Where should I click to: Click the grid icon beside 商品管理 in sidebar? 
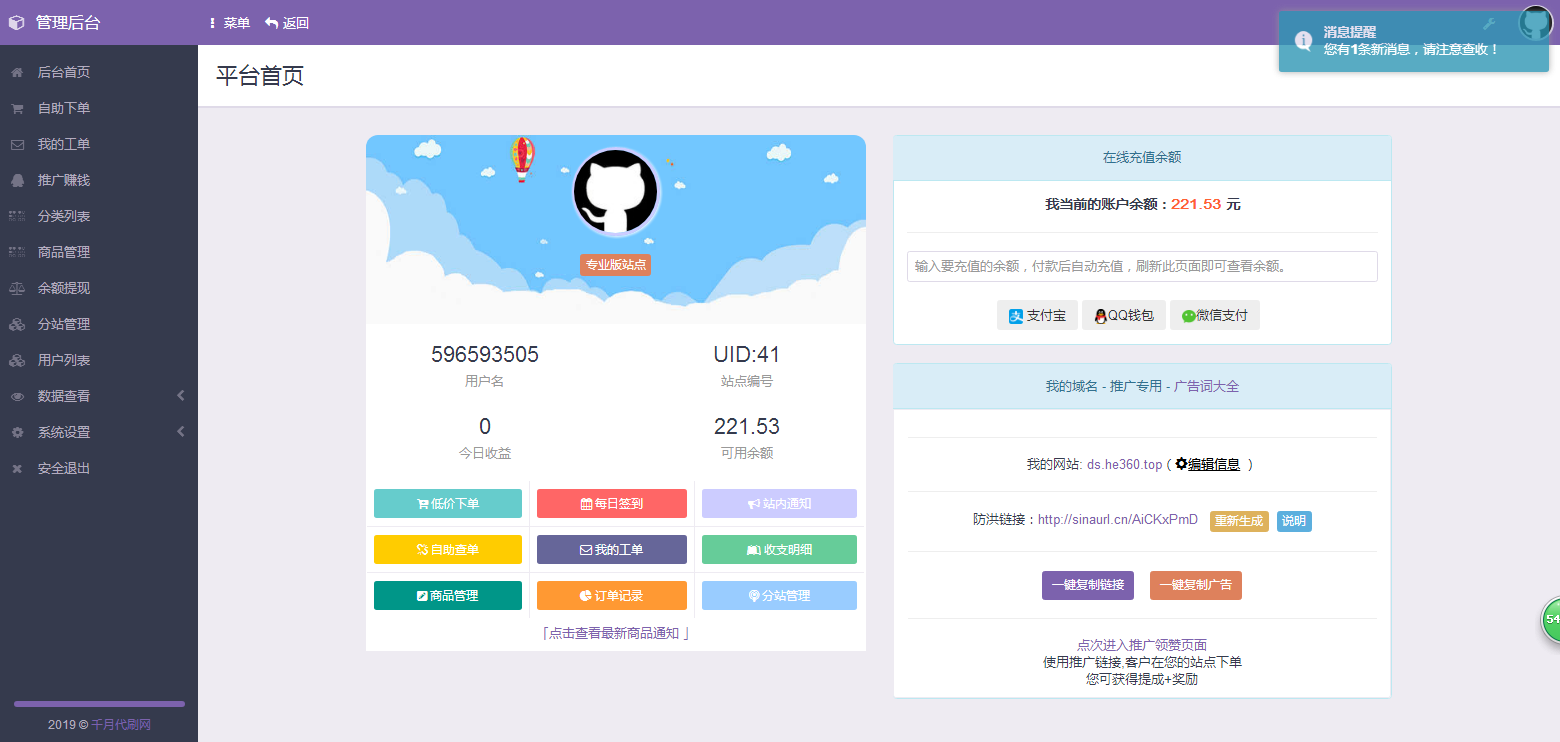[x=17, y=252]
